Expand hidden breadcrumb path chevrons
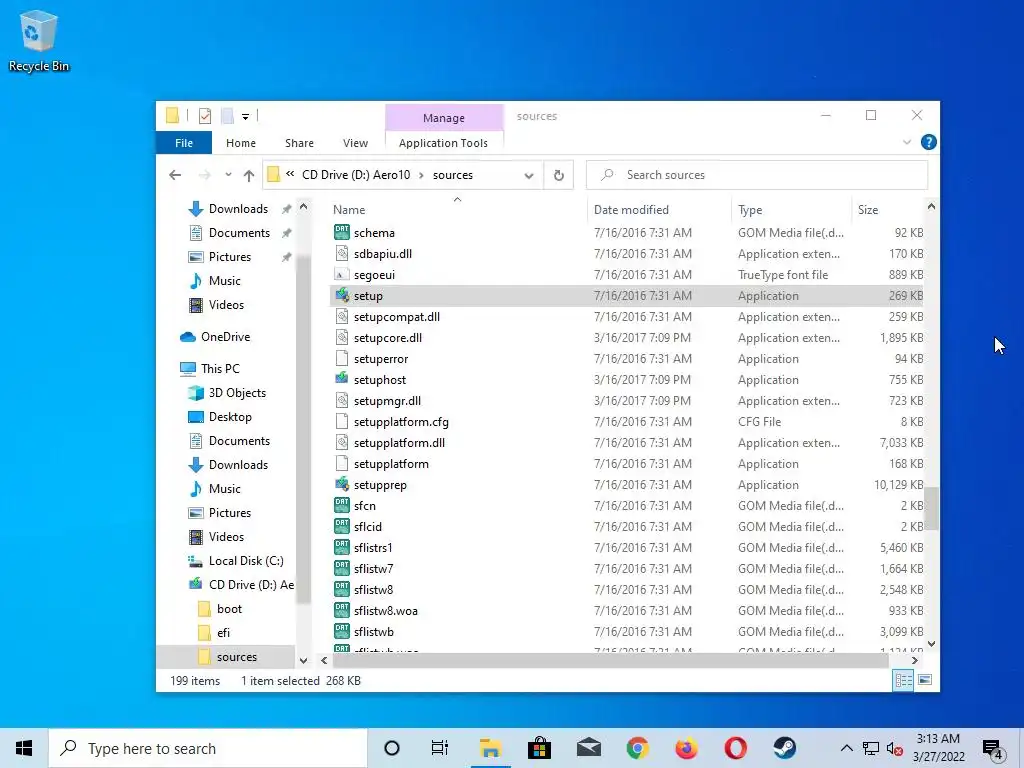This screenshot has height=768, width=1024. coord(290,174)
